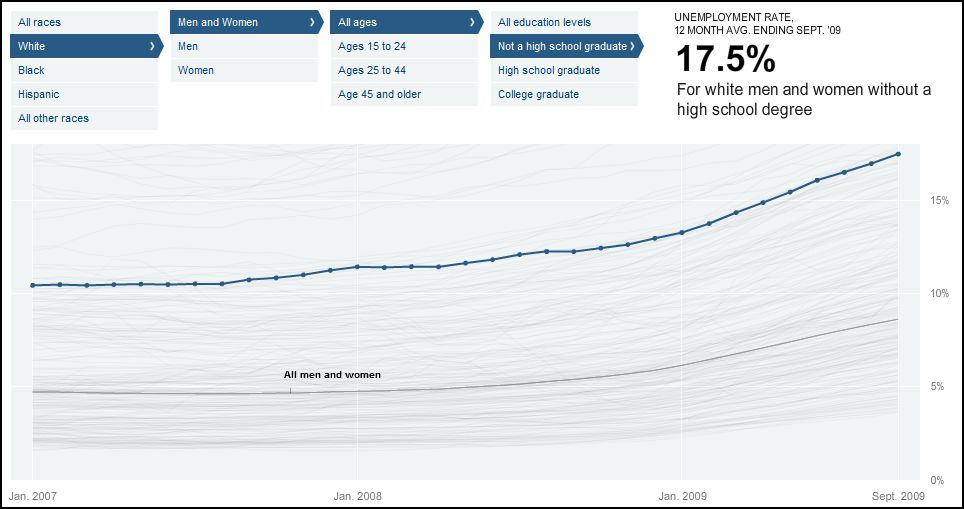Select Age 45 and older group
This screenshot has height=509, width=964.
(380, 94)
